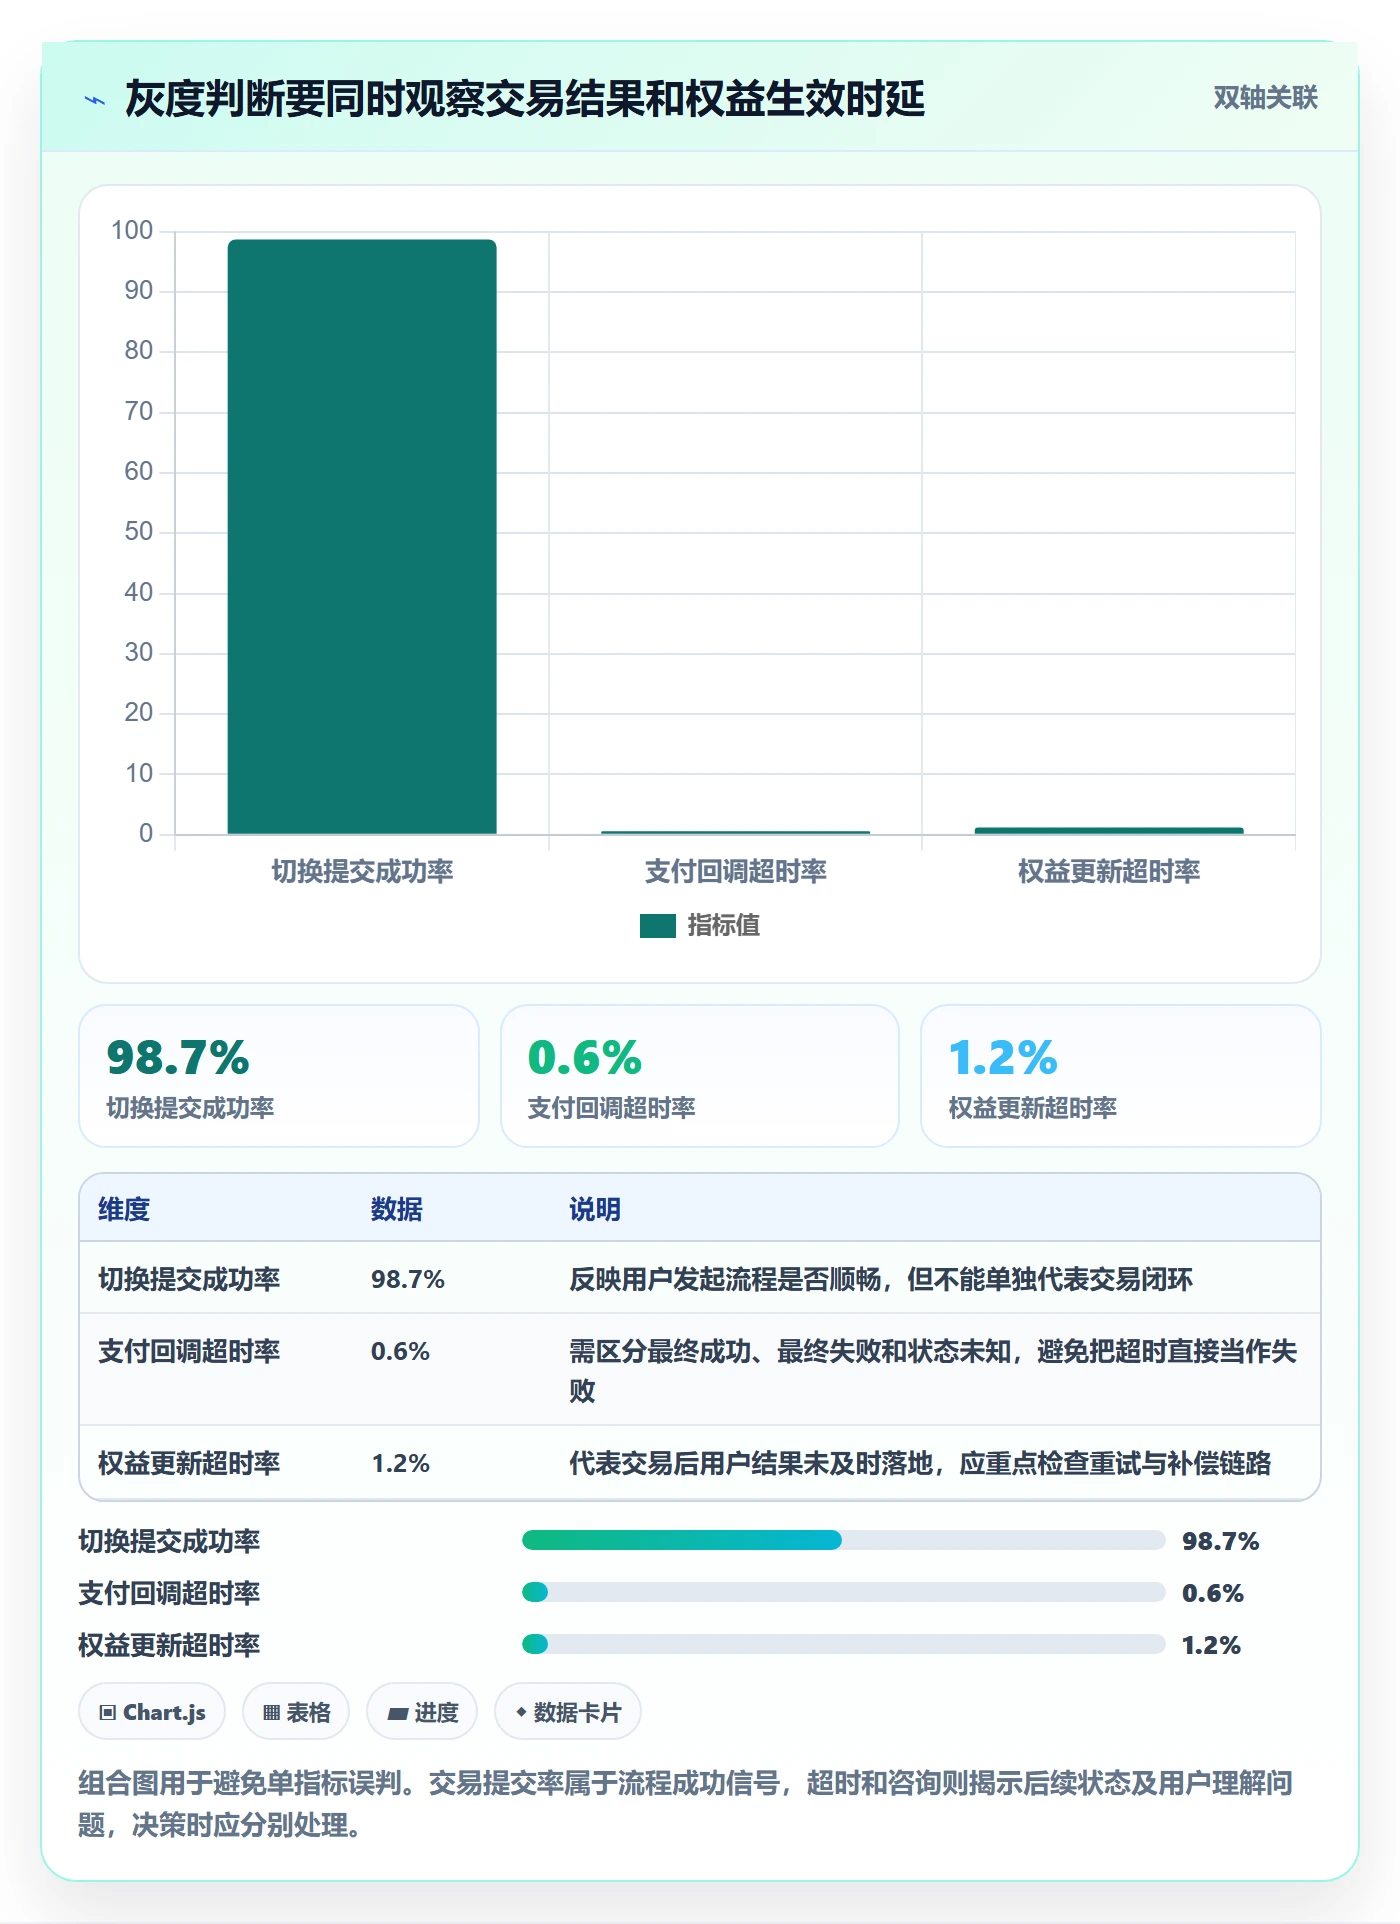The width and height of the screenshot is (1400, 1924).
Task: Click the description starting with 反映用户发起流程
Action: pyautogui.click(x=881, y=1279)
